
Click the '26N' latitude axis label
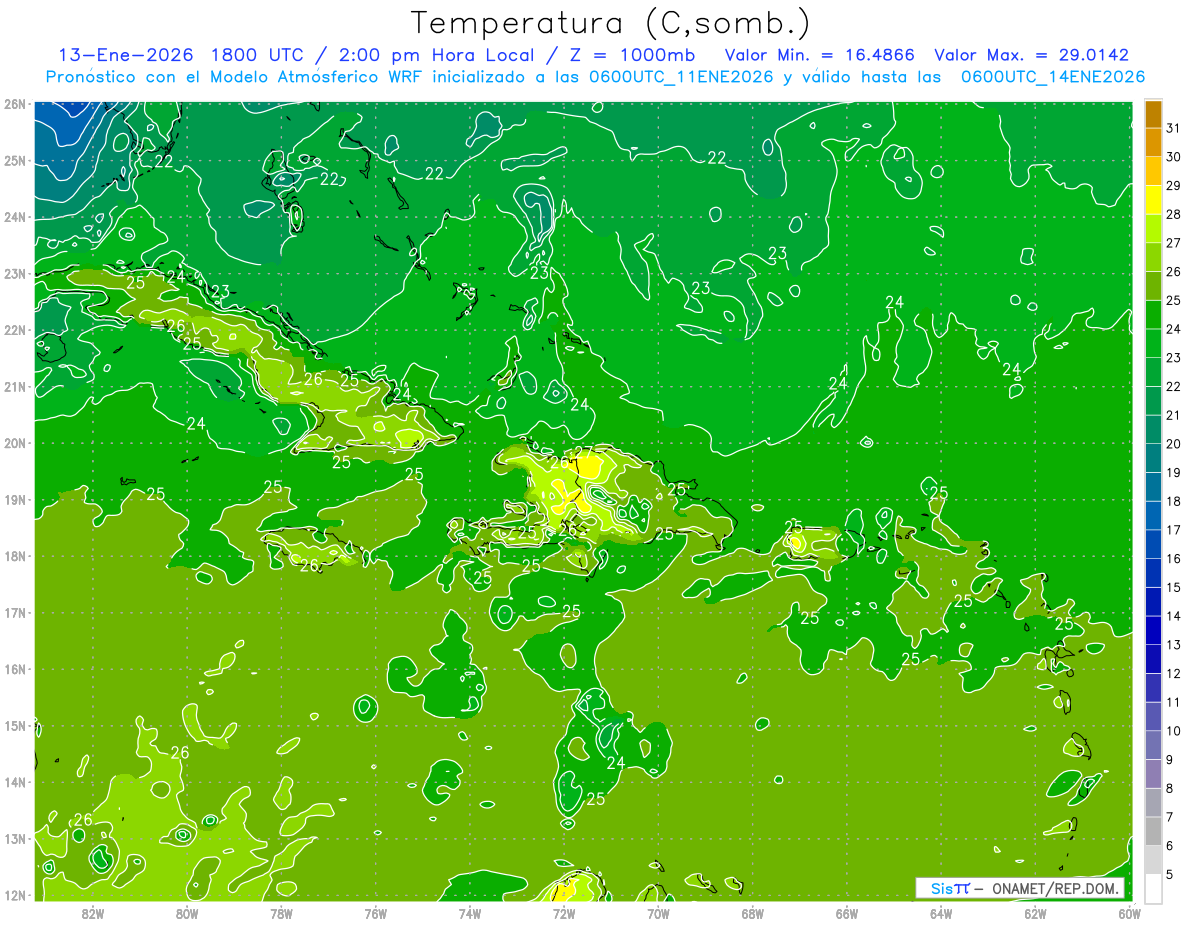click(x=14, y=104)
